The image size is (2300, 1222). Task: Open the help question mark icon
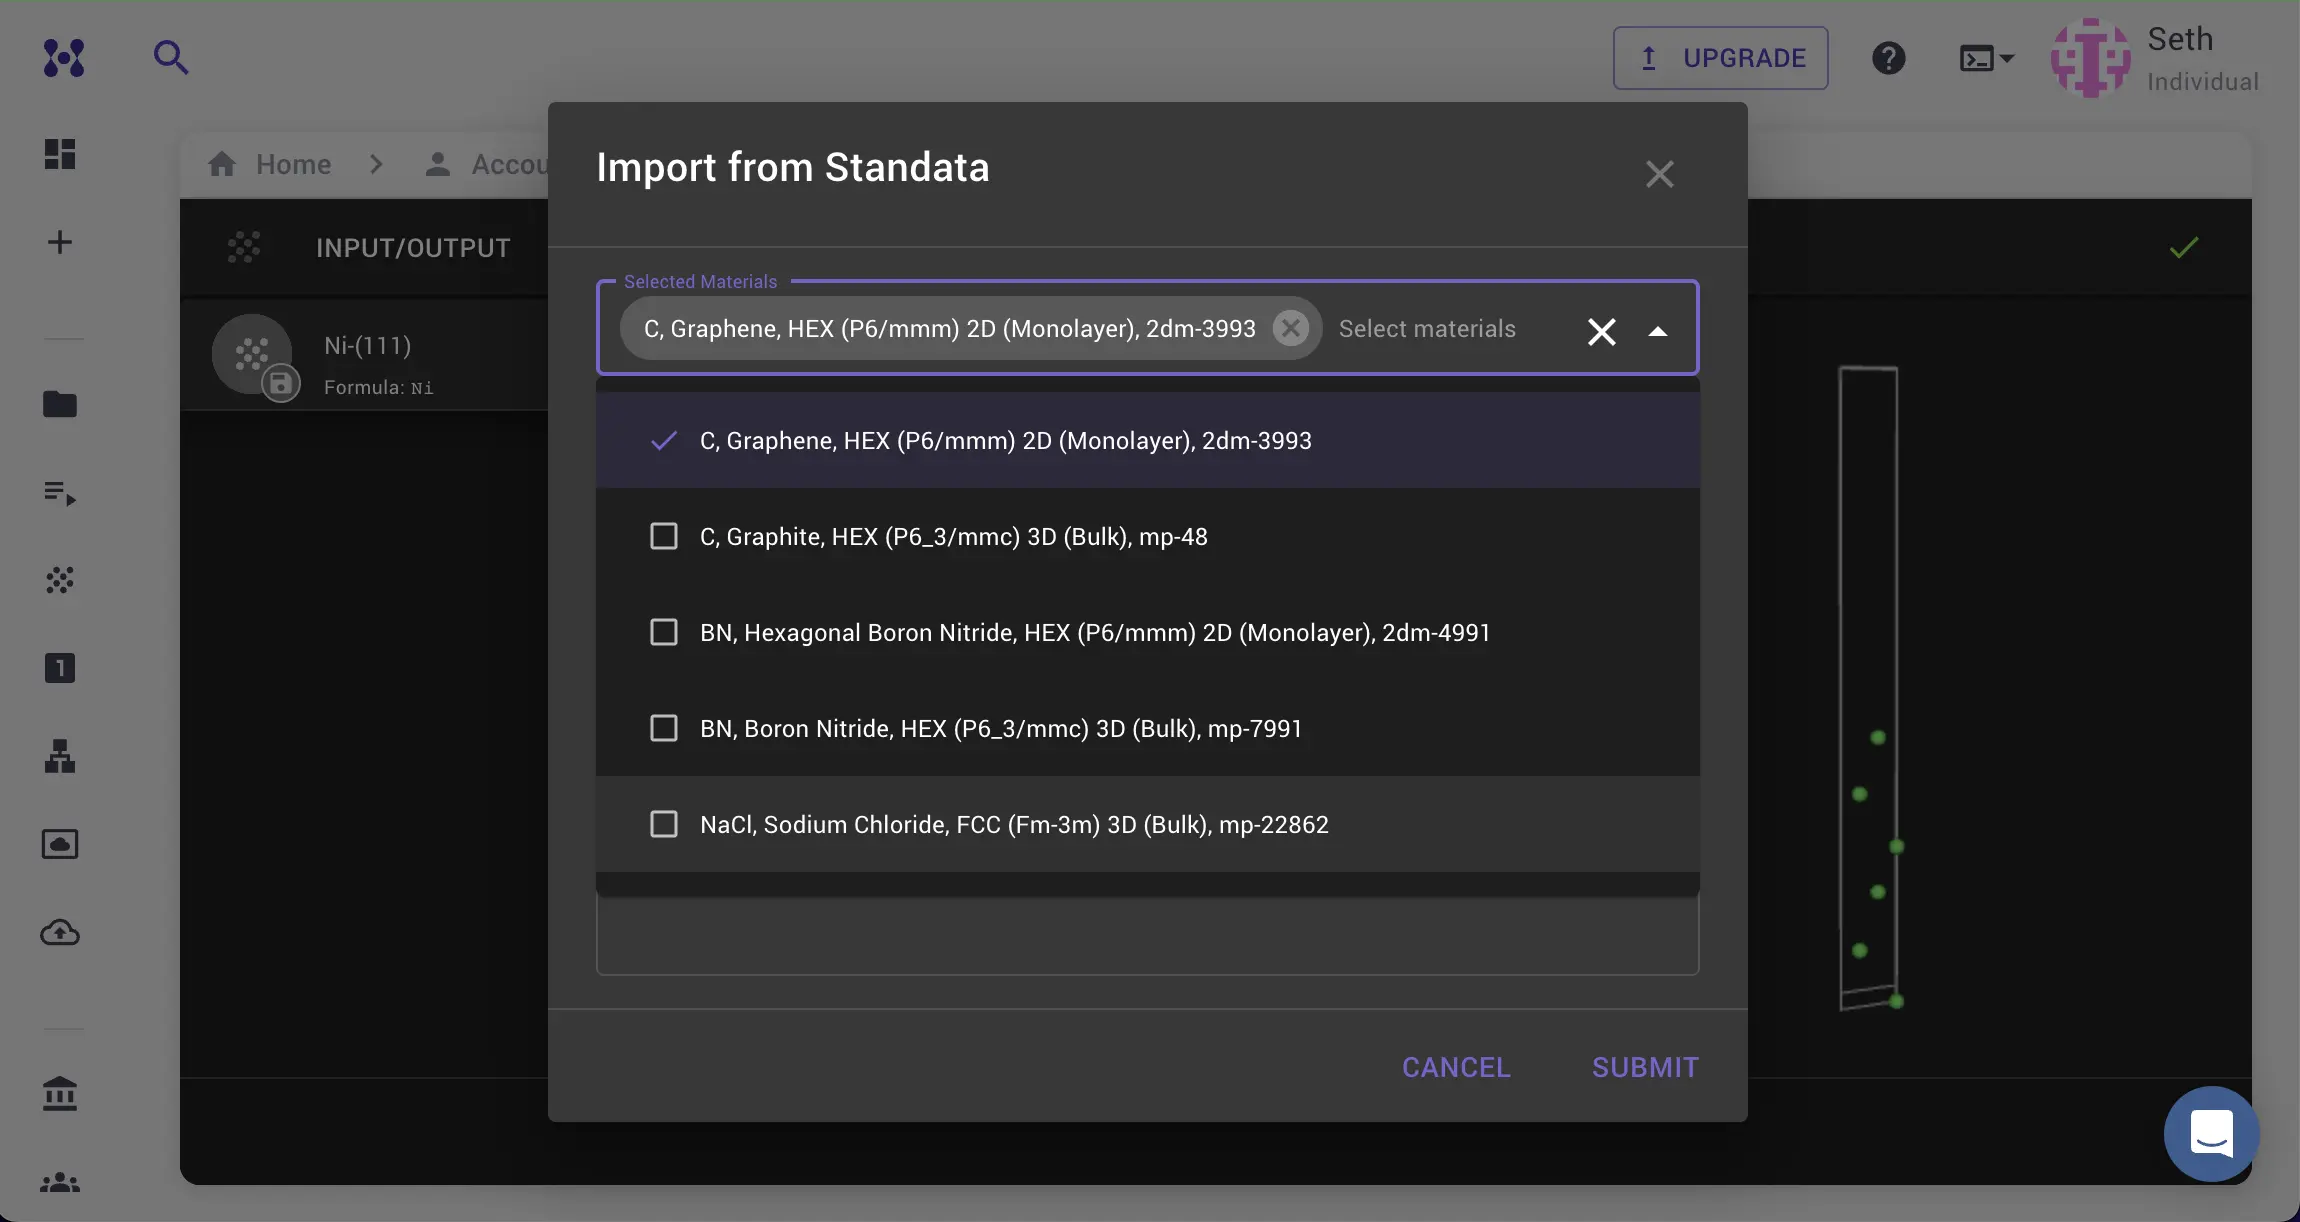tap(1888, 58)
